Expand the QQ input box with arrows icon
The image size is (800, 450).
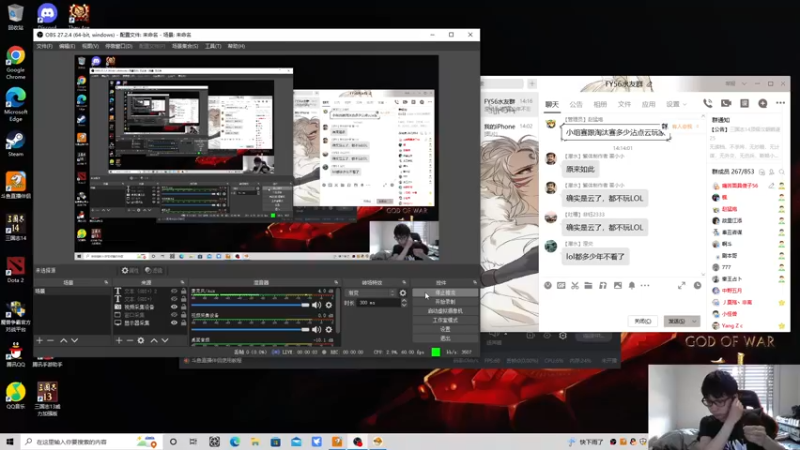(682, 285)
